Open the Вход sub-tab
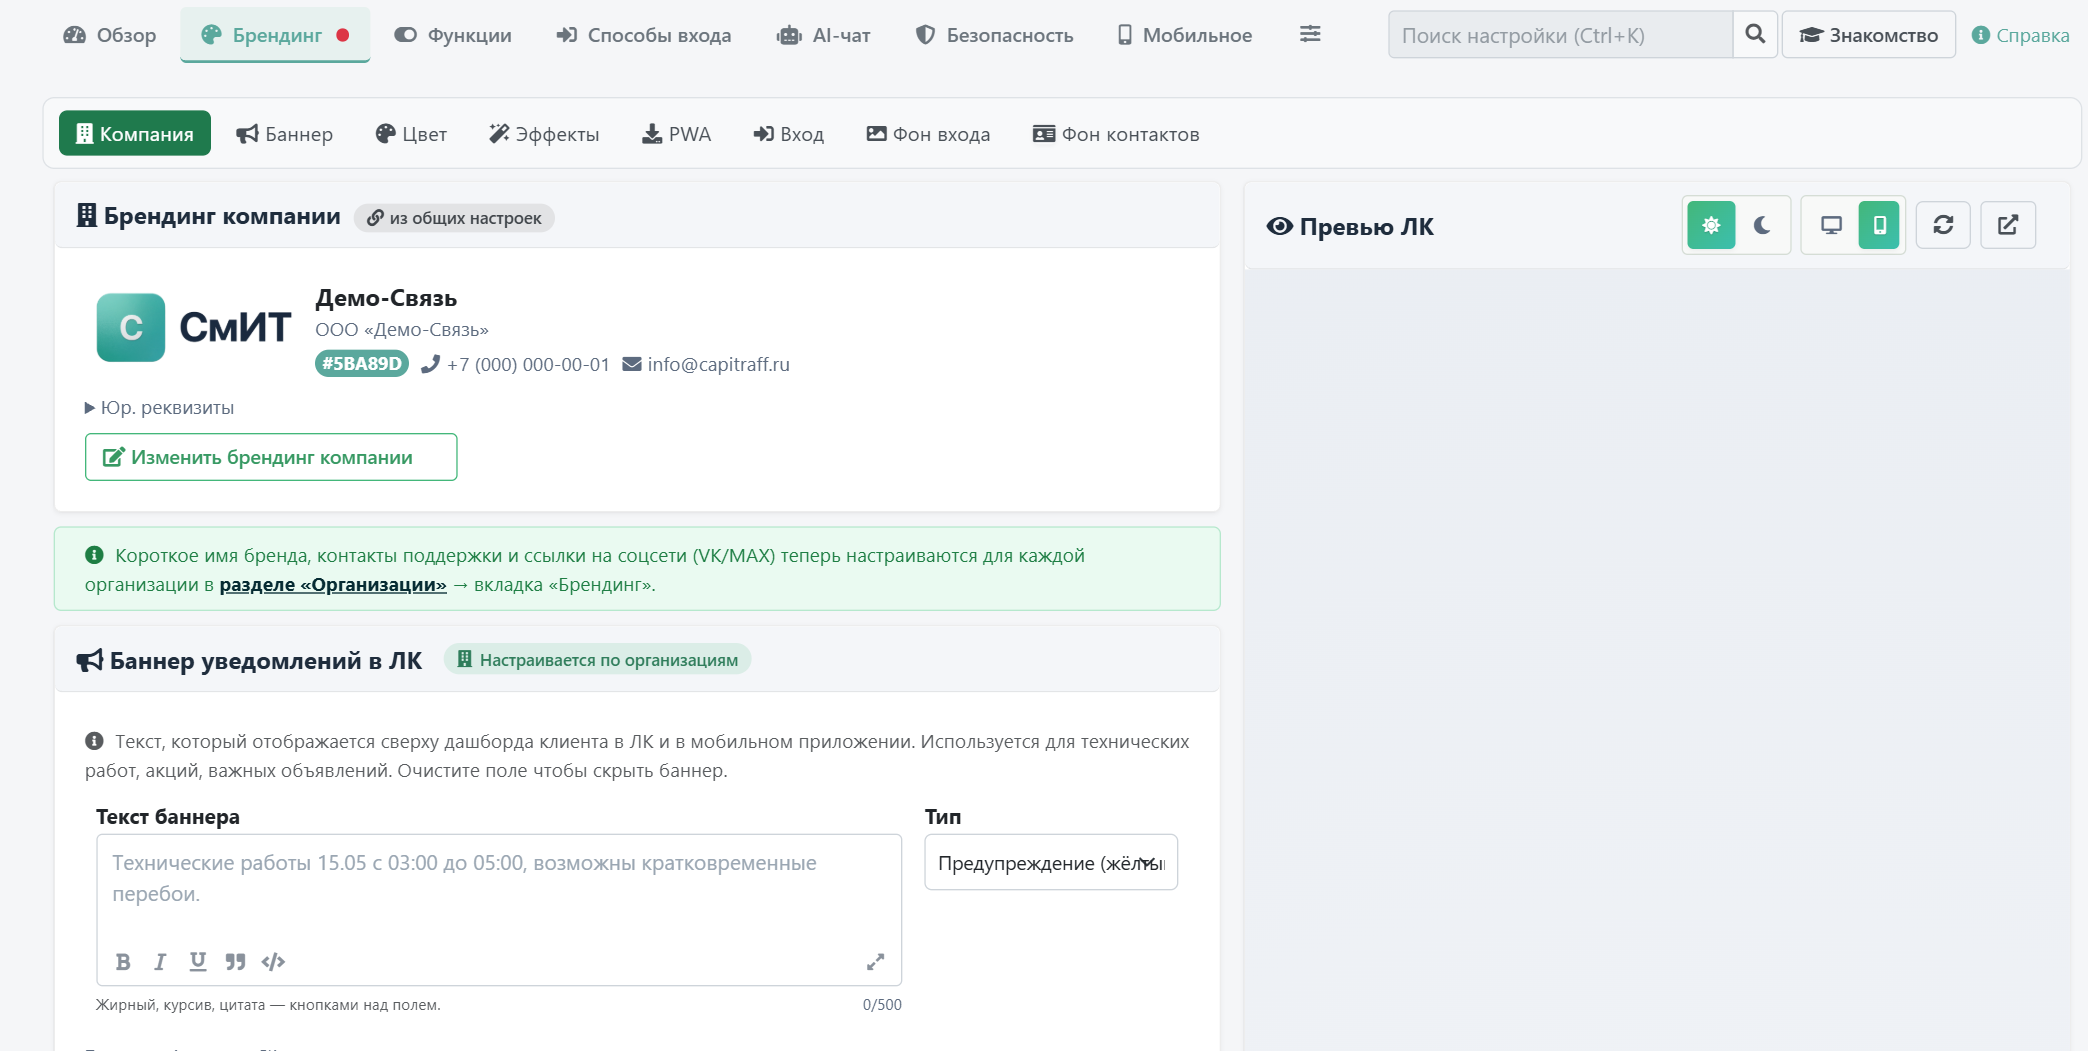2088x1051 pixels. click(x=789, y=134)
